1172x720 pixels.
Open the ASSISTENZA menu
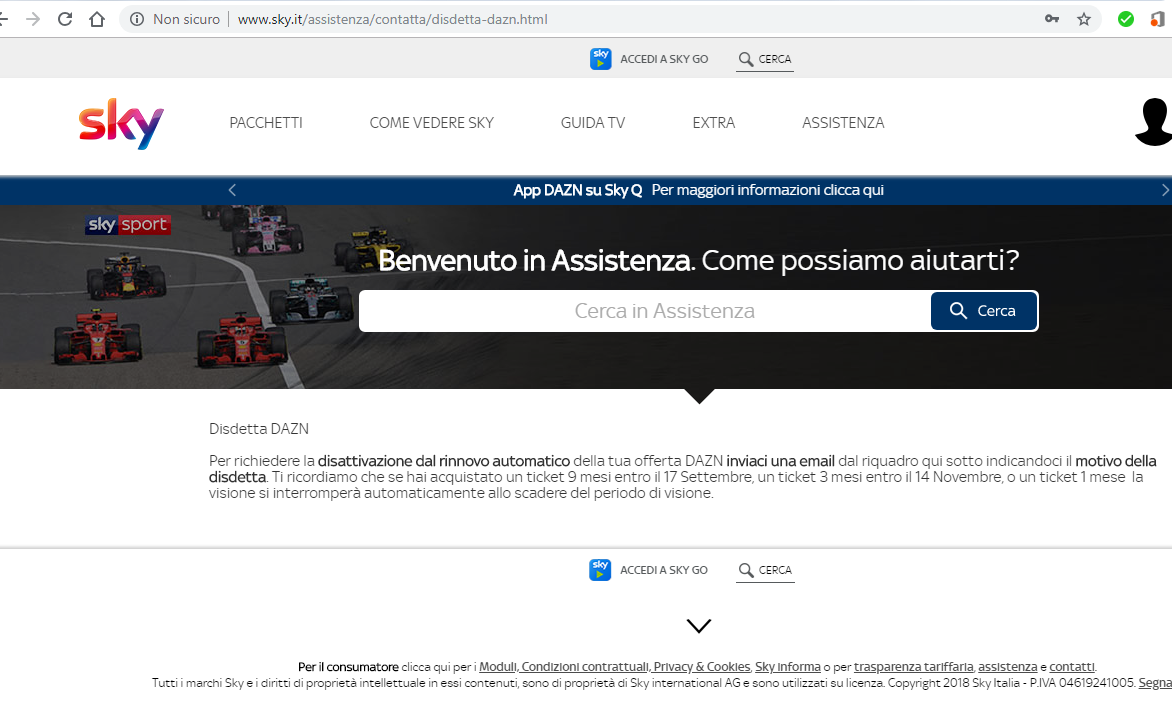click(x=843, y=123)
